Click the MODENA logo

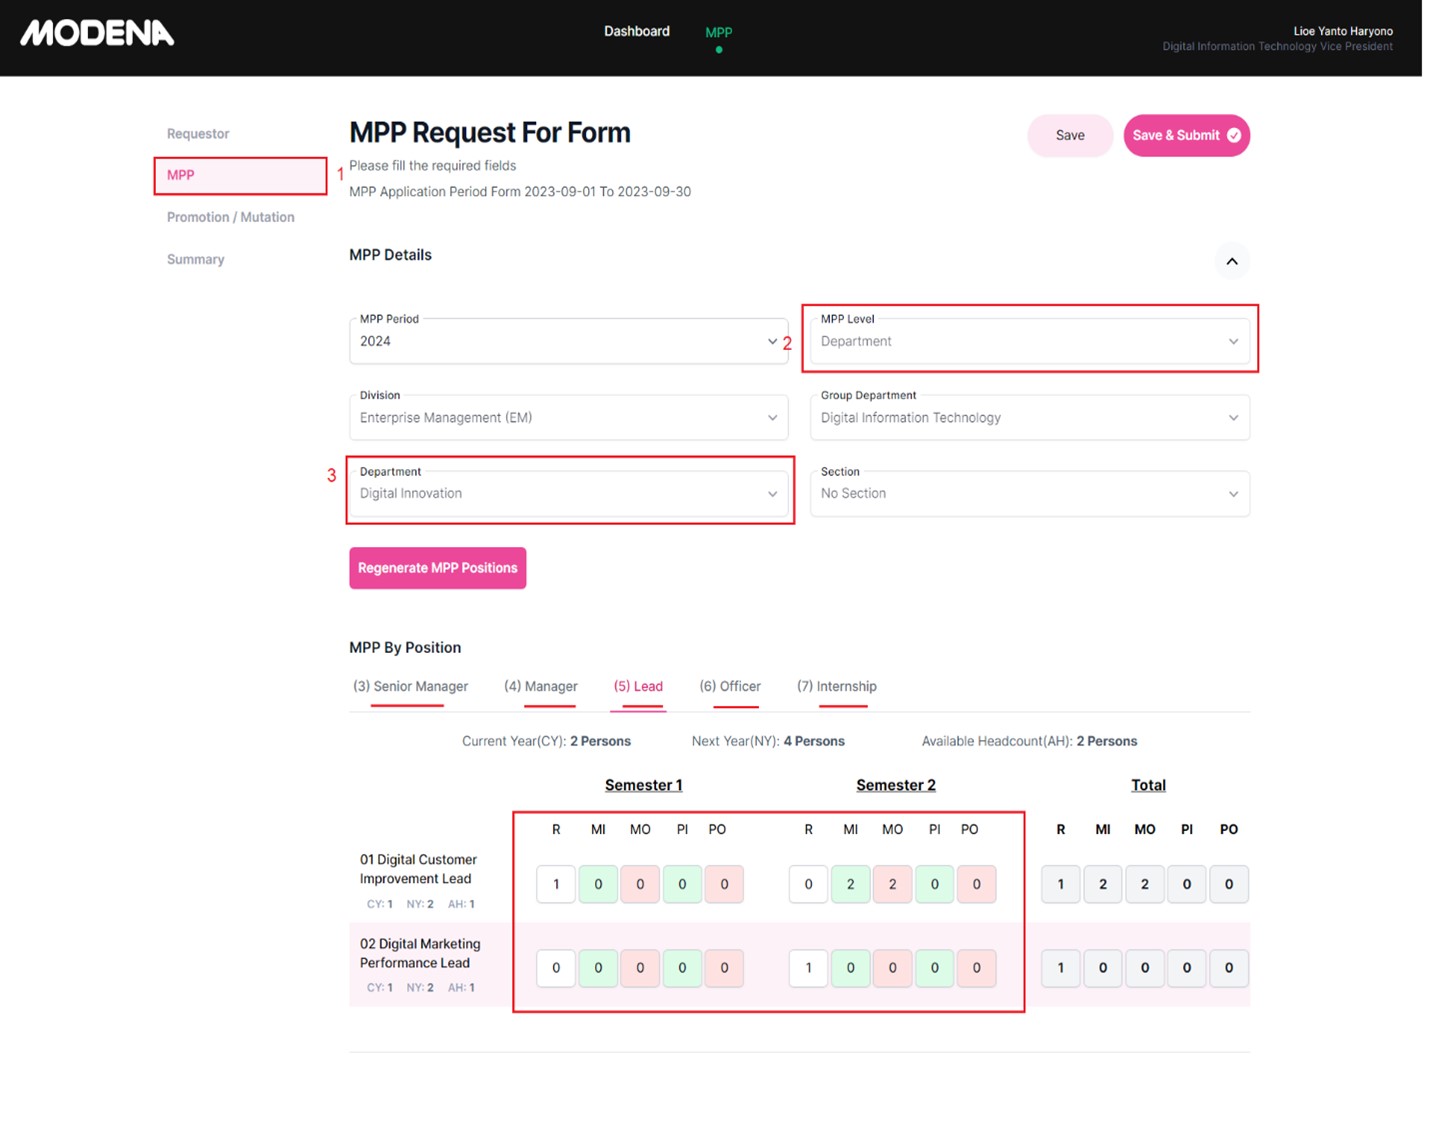(x=97, y=33)
